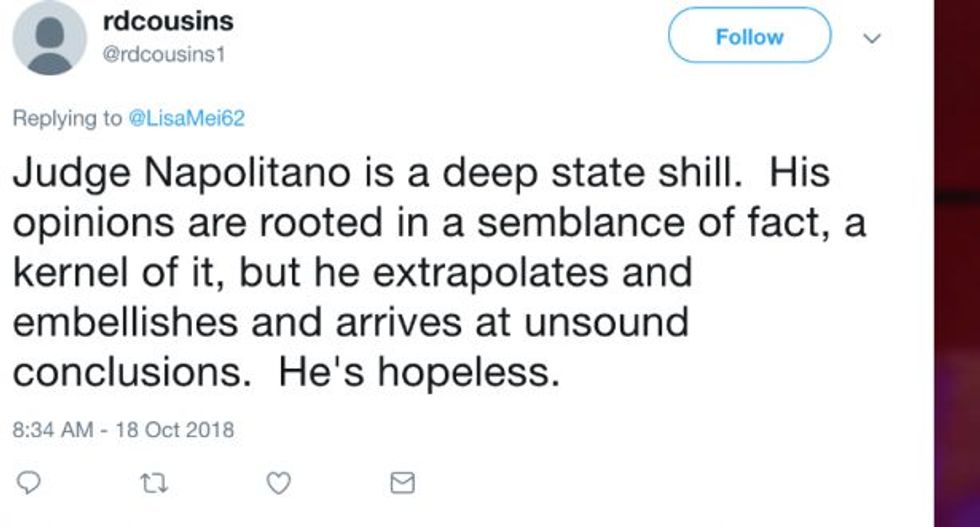This screenshot has height=527, width=980.
Task: Click the line "kernel of it, but he extrapolates"
Action: click(x=352, y=273)
